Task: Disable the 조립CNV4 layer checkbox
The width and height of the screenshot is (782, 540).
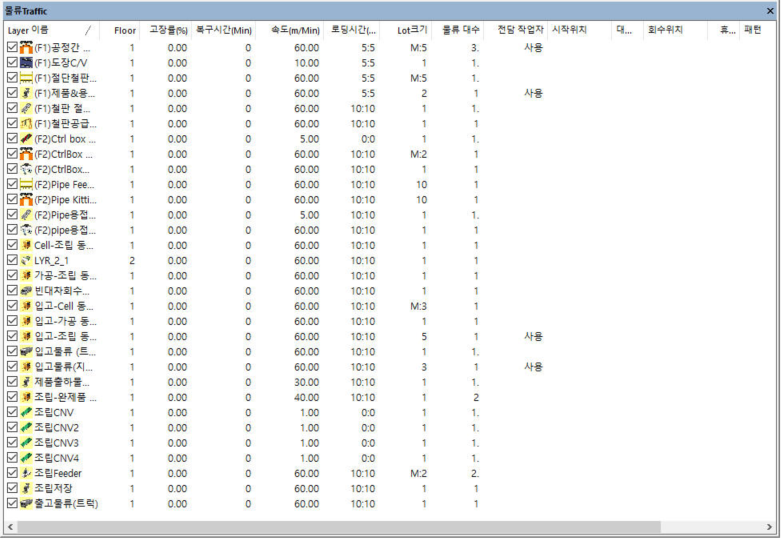Action: pyautogui.click(x=12, y=458)
